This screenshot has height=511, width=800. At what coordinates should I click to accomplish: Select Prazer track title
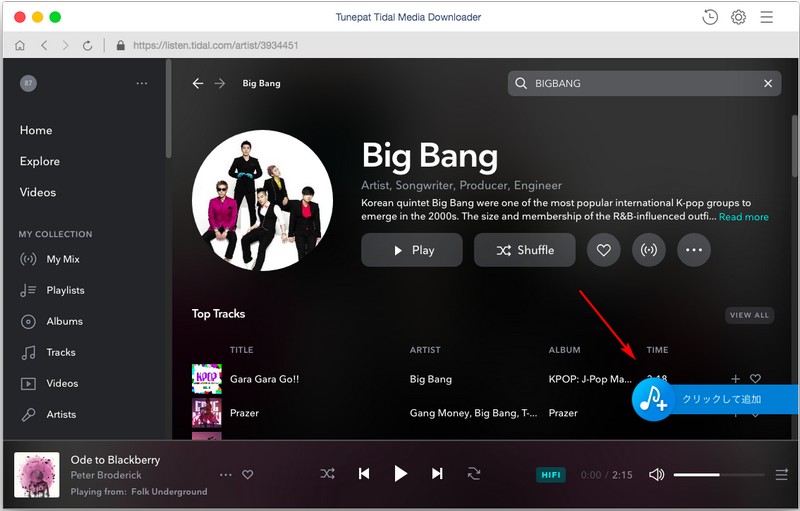tap(244, 413)
